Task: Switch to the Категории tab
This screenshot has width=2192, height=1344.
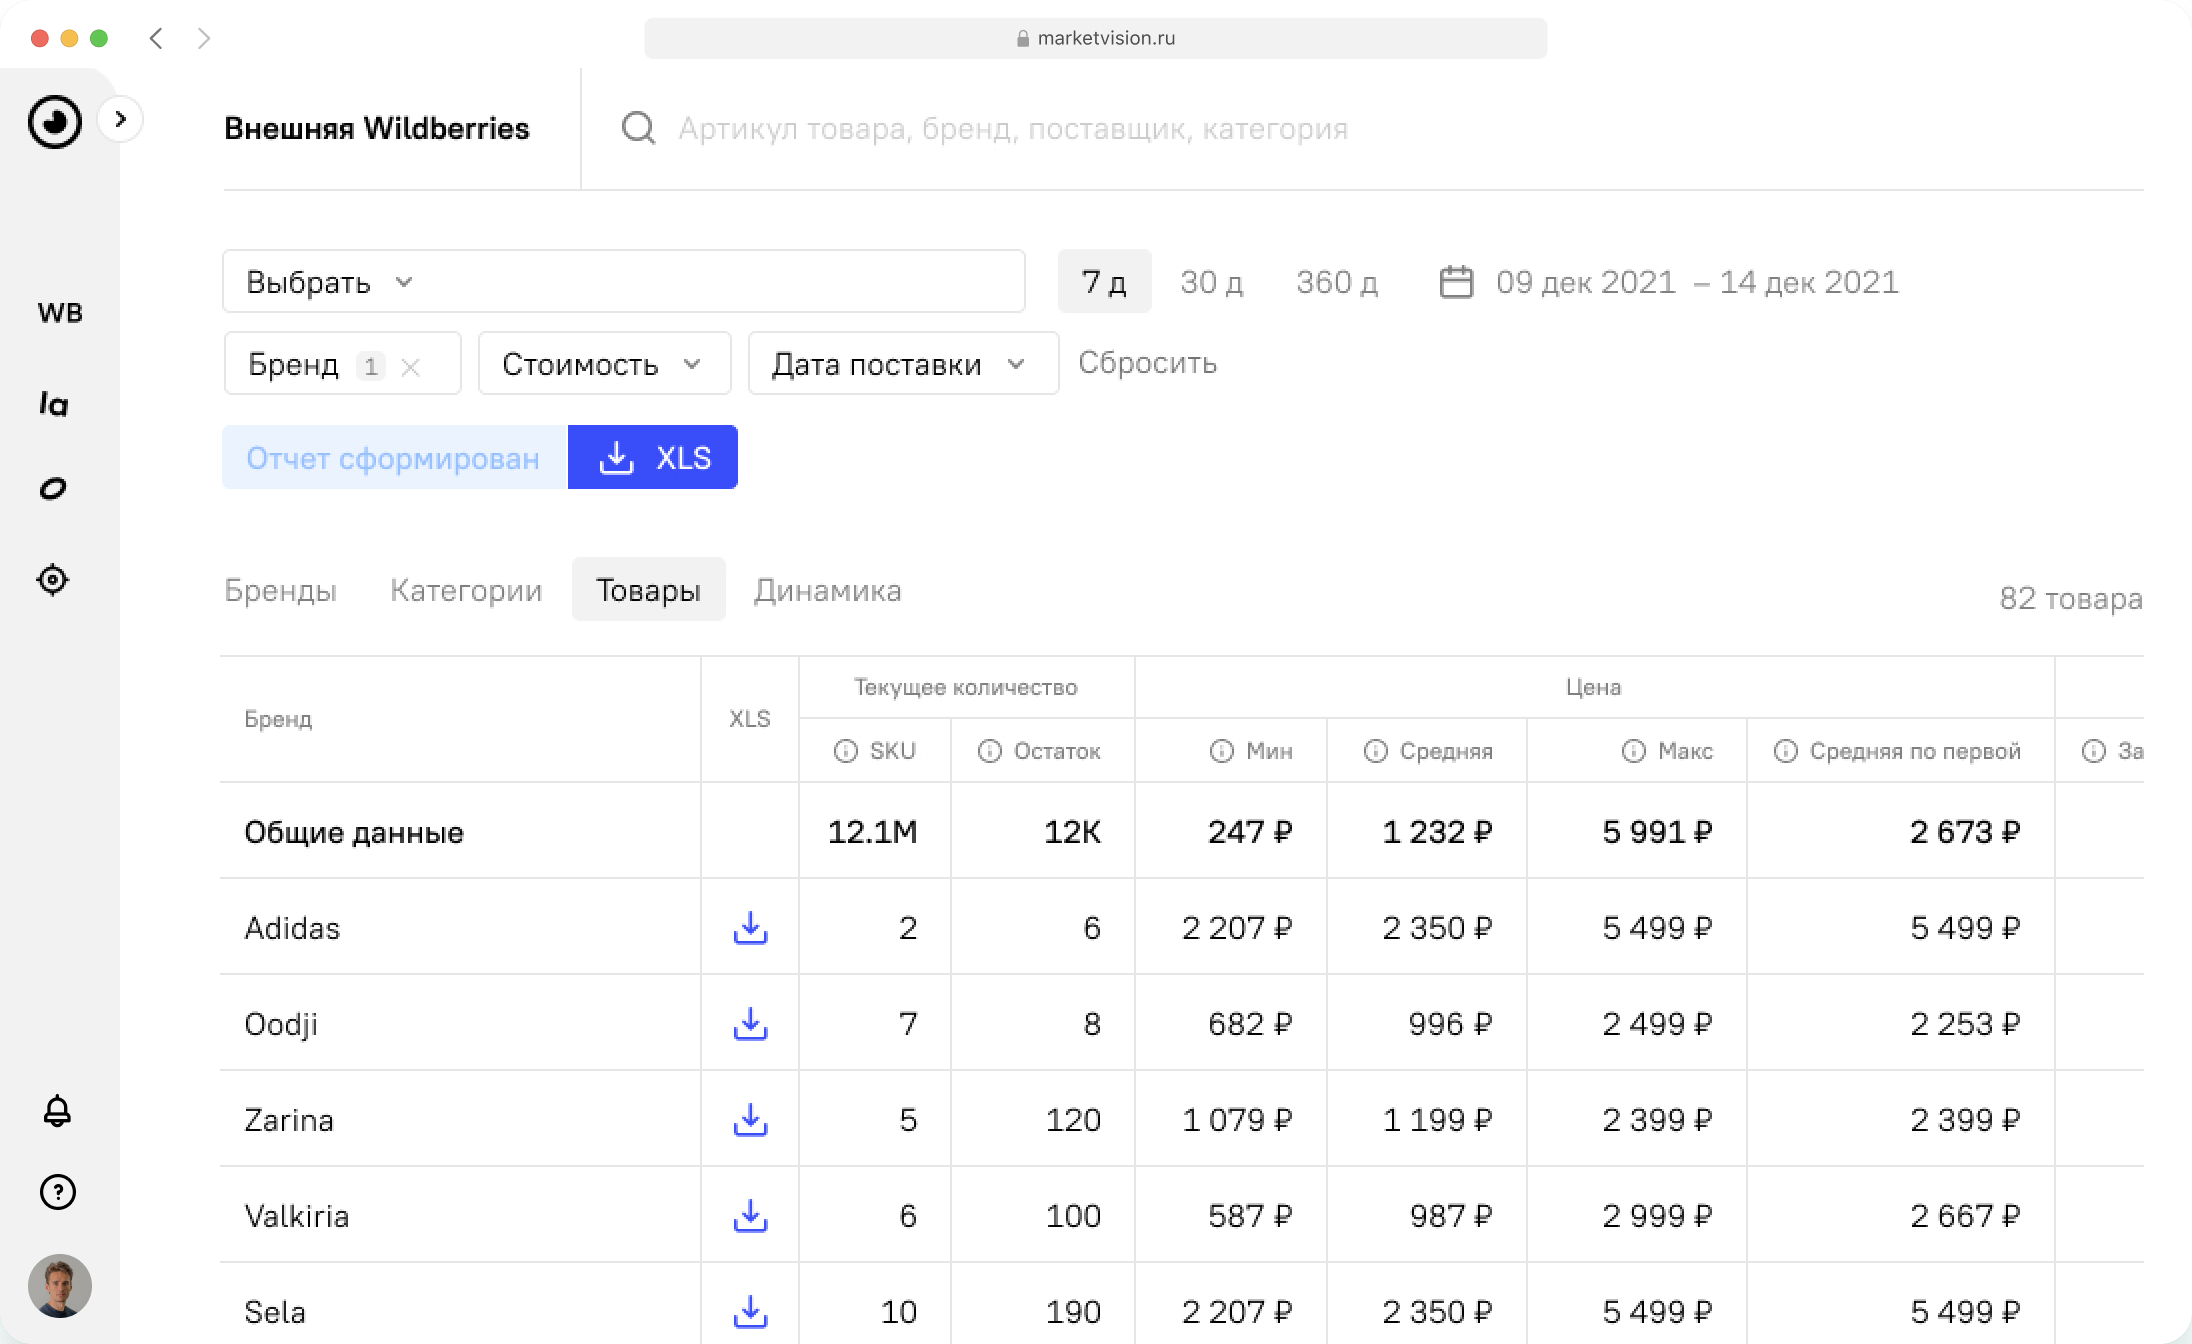Action: [x=466, y=590]
